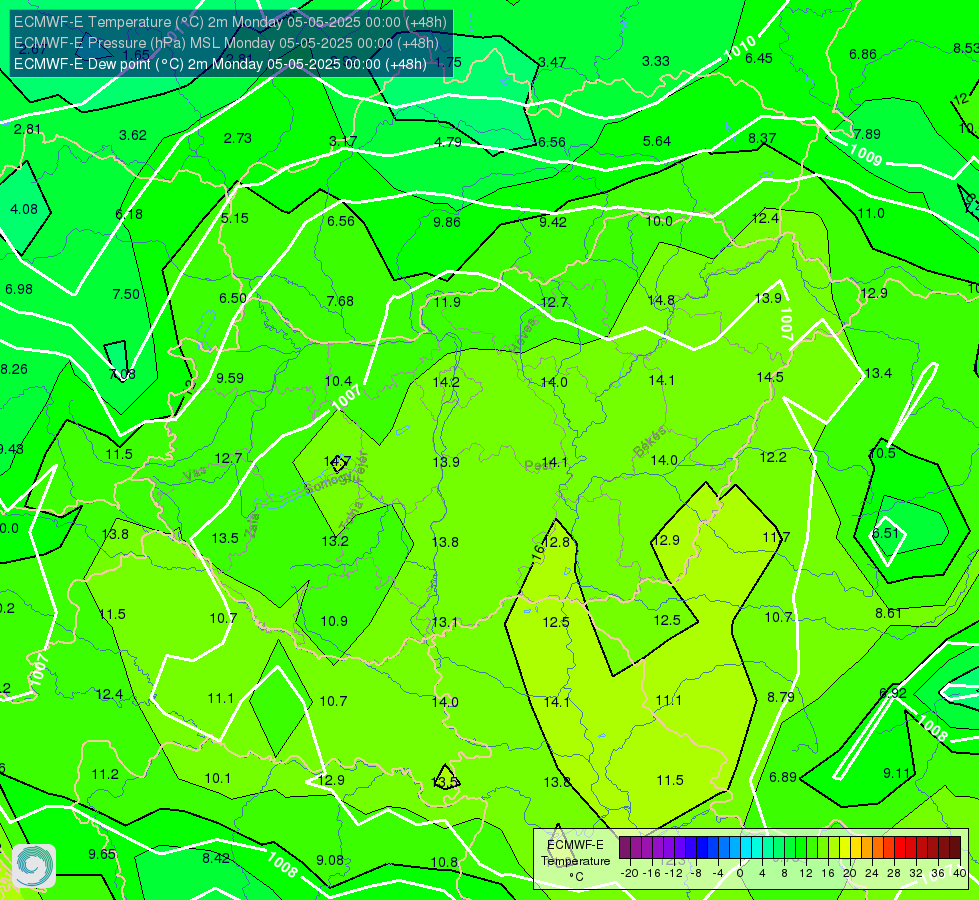Click the Békés county label
The width and height of the screenshot is (979, 900).
tap(649, 442)
